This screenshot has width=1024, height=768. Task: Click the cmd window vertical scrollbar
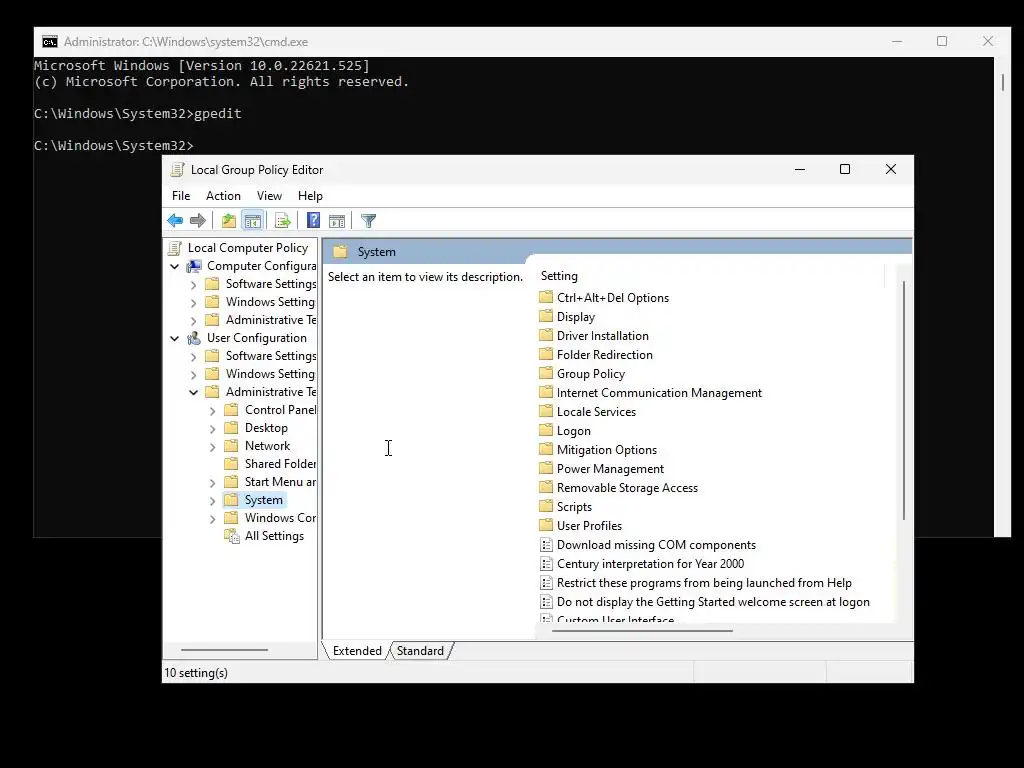click(1002, 82)
